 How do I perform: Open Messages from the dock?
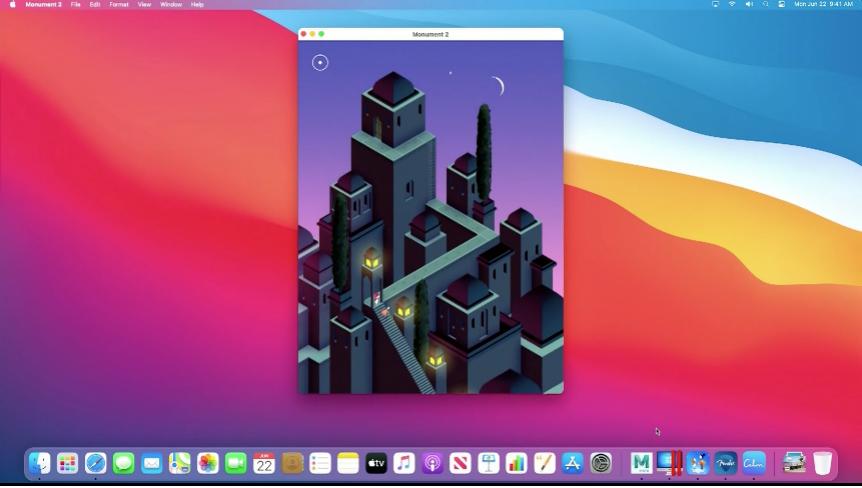click(124, 463)
